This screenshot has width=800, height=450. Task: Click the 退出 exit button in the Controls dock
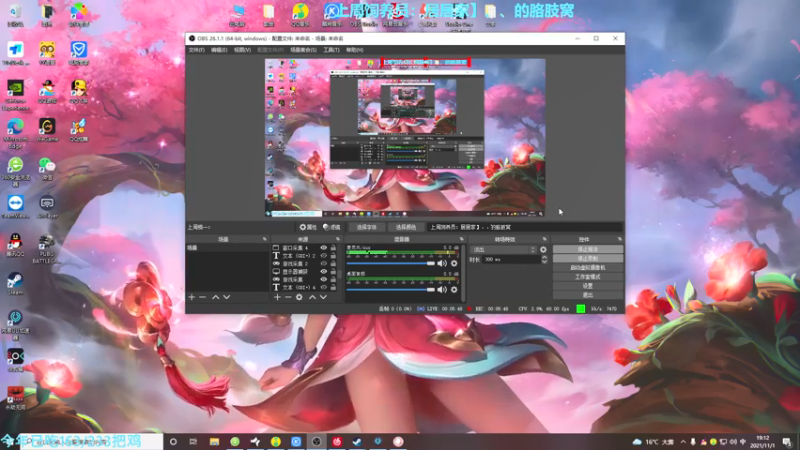[588, 295]
